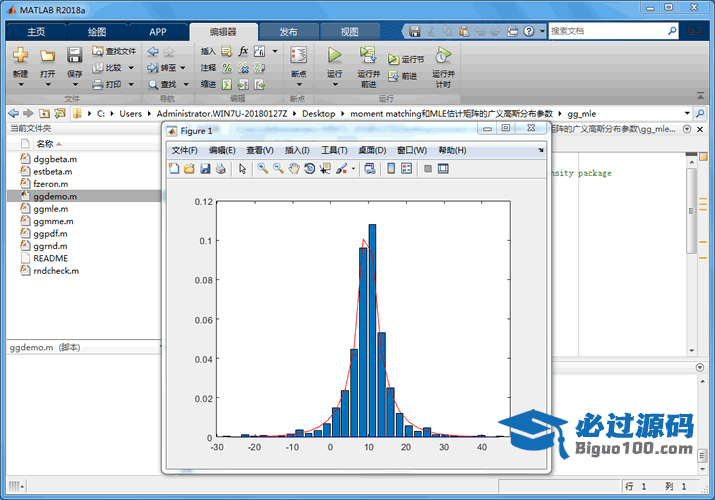Screen dimensions: 715x500
Task: Click the Run Section (运行节) button
Action: tap(406, 59)
